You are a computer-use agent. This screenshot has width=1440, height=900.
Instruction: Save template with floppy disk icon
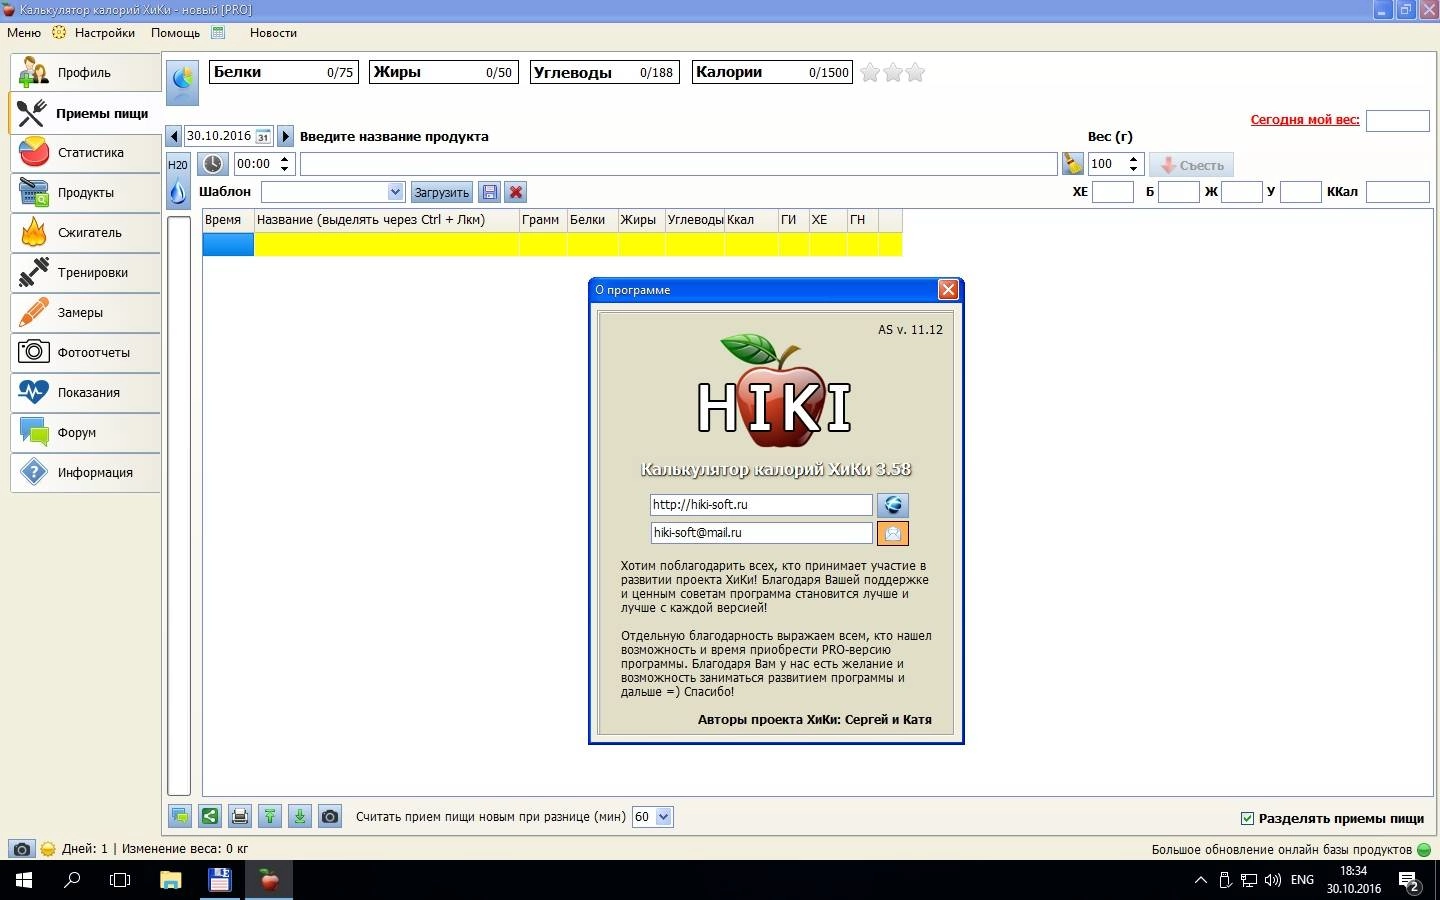click(x=490, y=192)
